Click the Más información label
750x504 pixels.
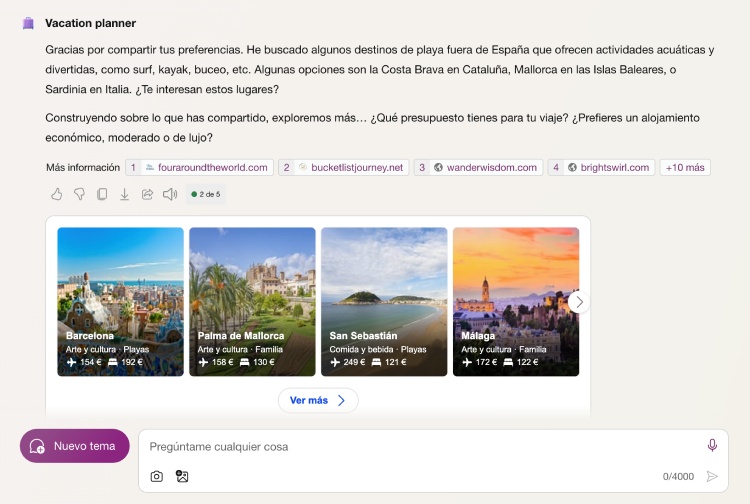[83, 167]
